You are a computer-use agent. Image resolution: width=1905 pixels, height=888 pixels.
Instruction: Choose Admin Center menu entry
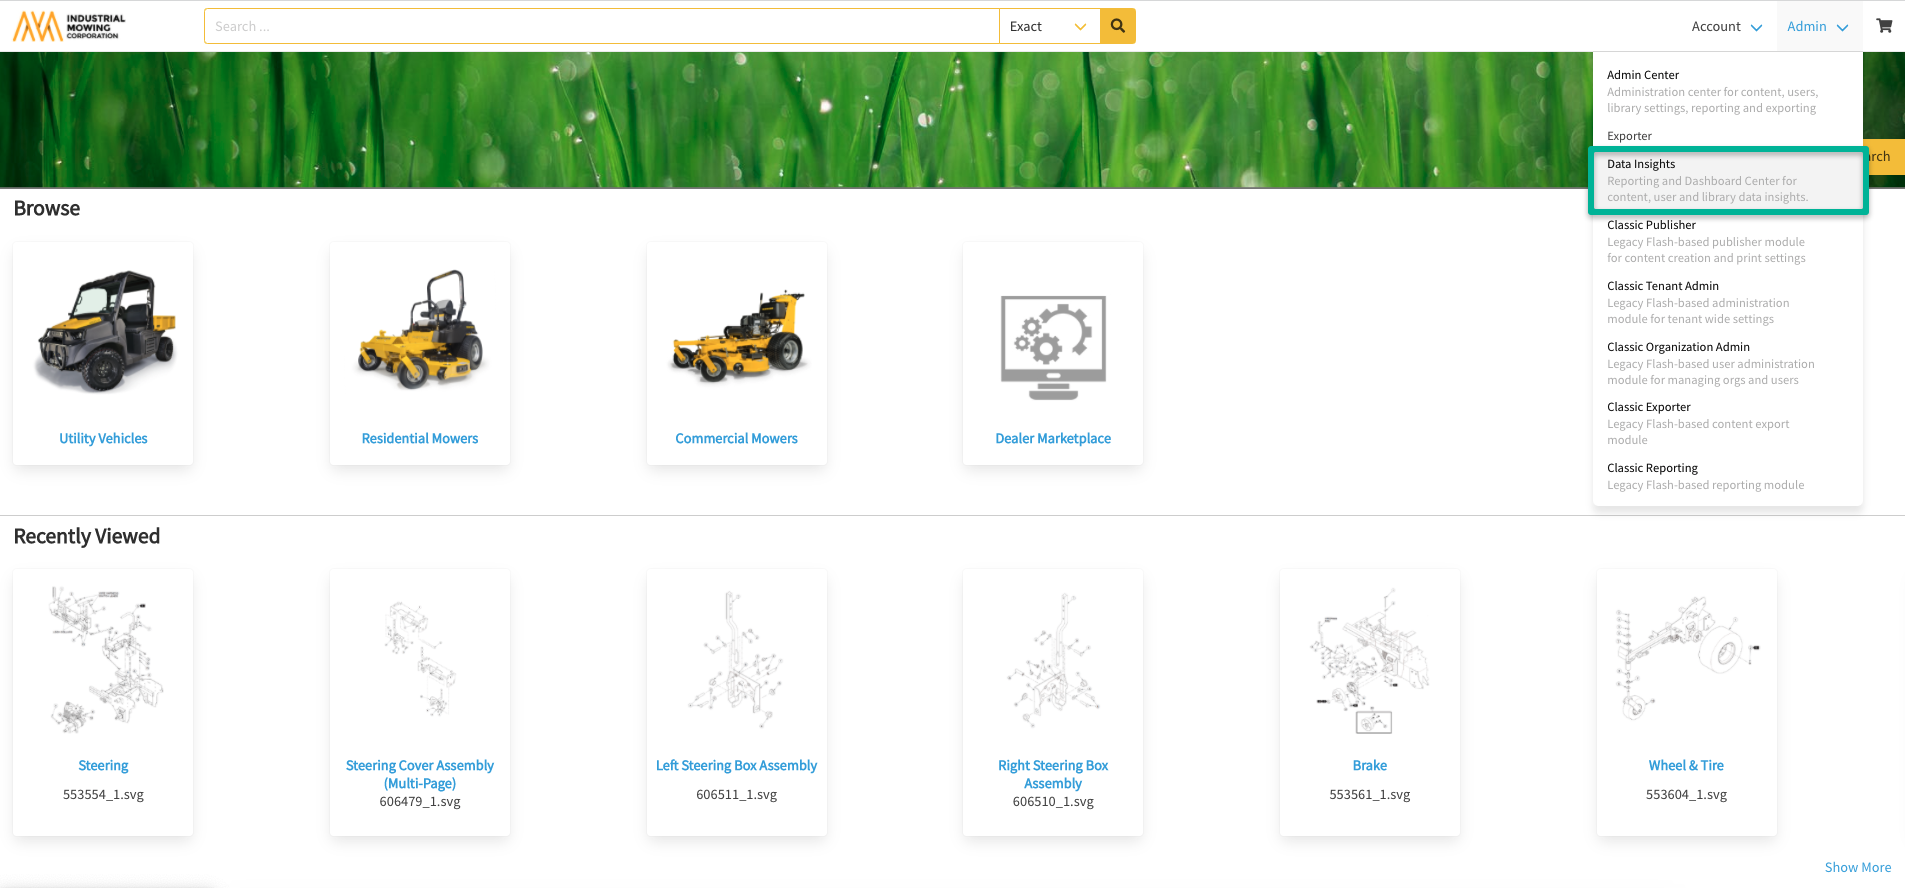coord(1642,75)
